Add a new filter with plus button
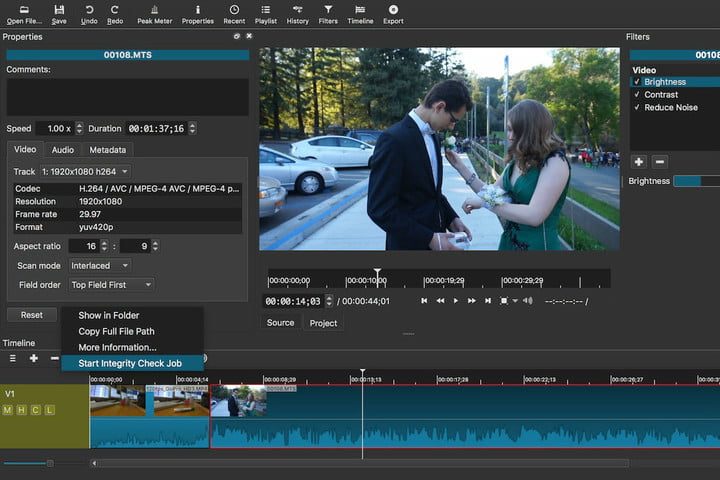The width and height of the screenshot is (720, 480). click(639, 161)
